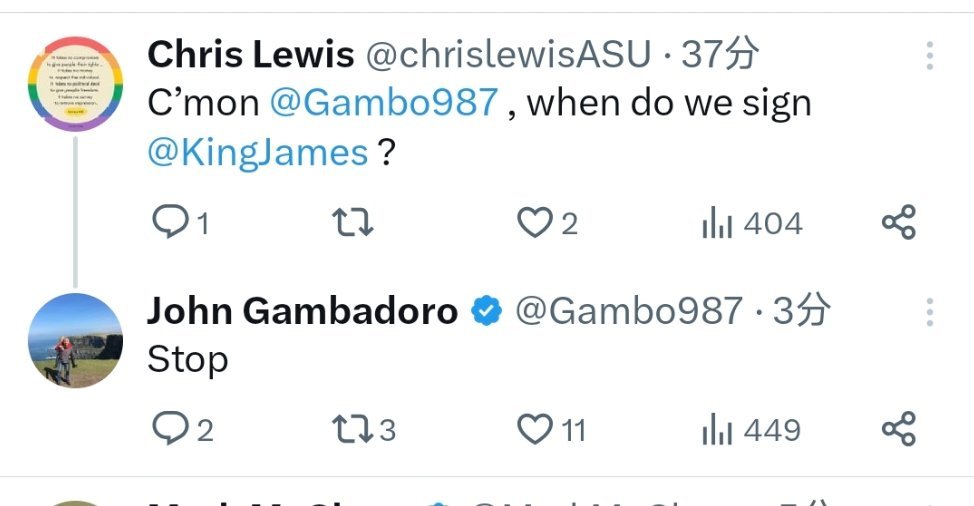This screenshot has width=974, height=506.
Task: Open the Chris Lewis display name
Action: pos(251,54)
